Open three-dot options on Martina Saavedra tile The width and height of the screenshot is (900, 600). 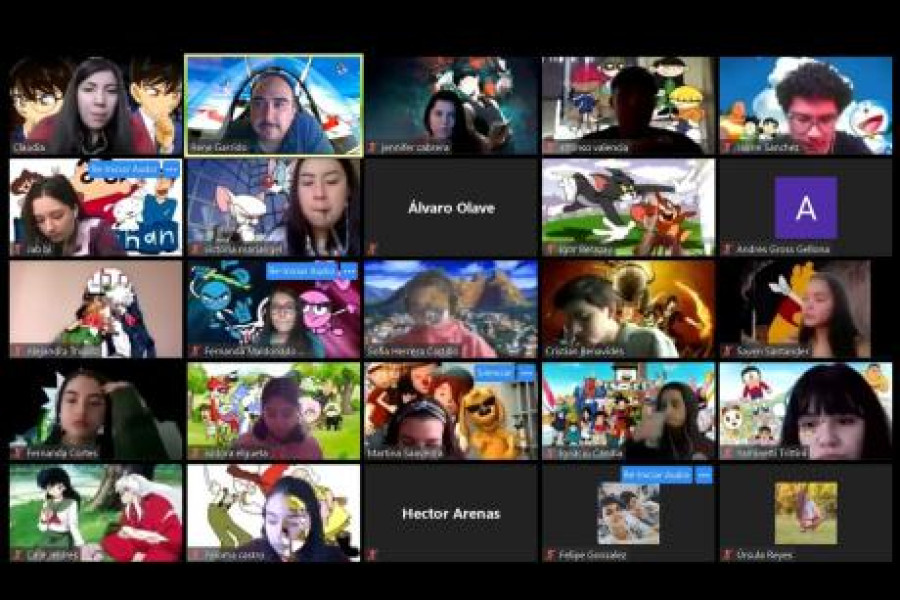tap(526, 372)
